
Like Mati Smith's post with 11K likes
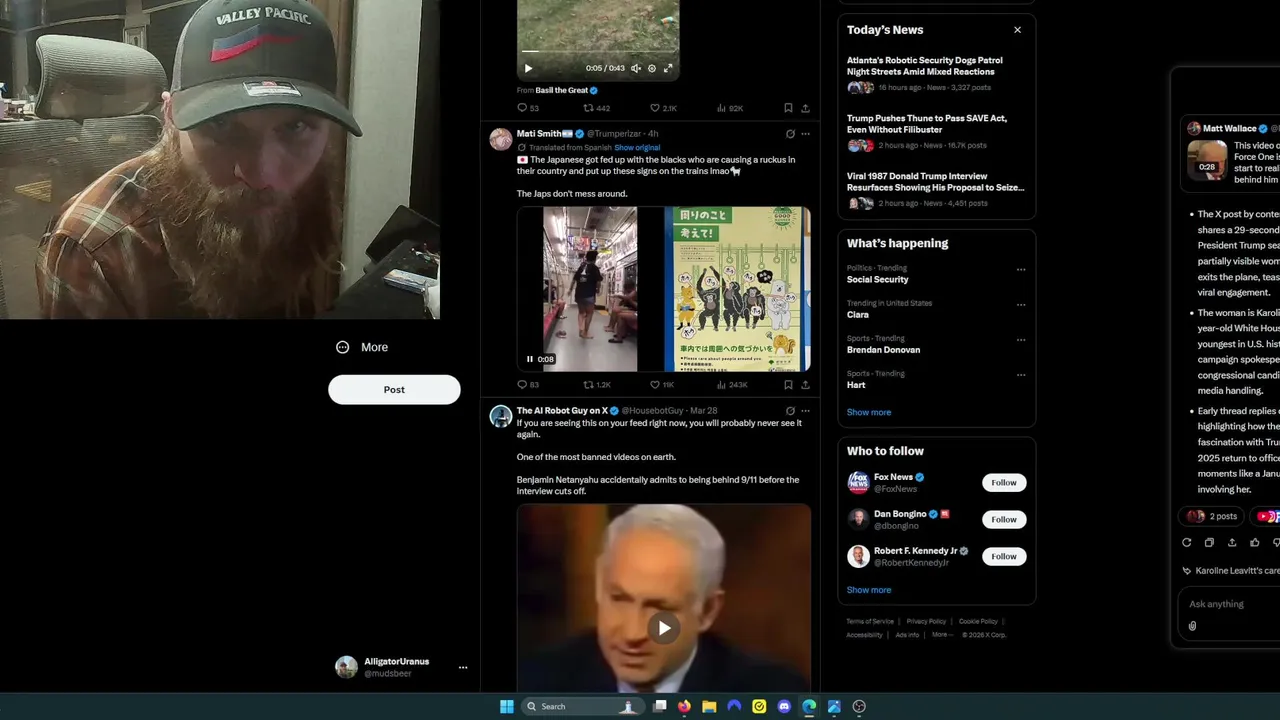point(662,384)
